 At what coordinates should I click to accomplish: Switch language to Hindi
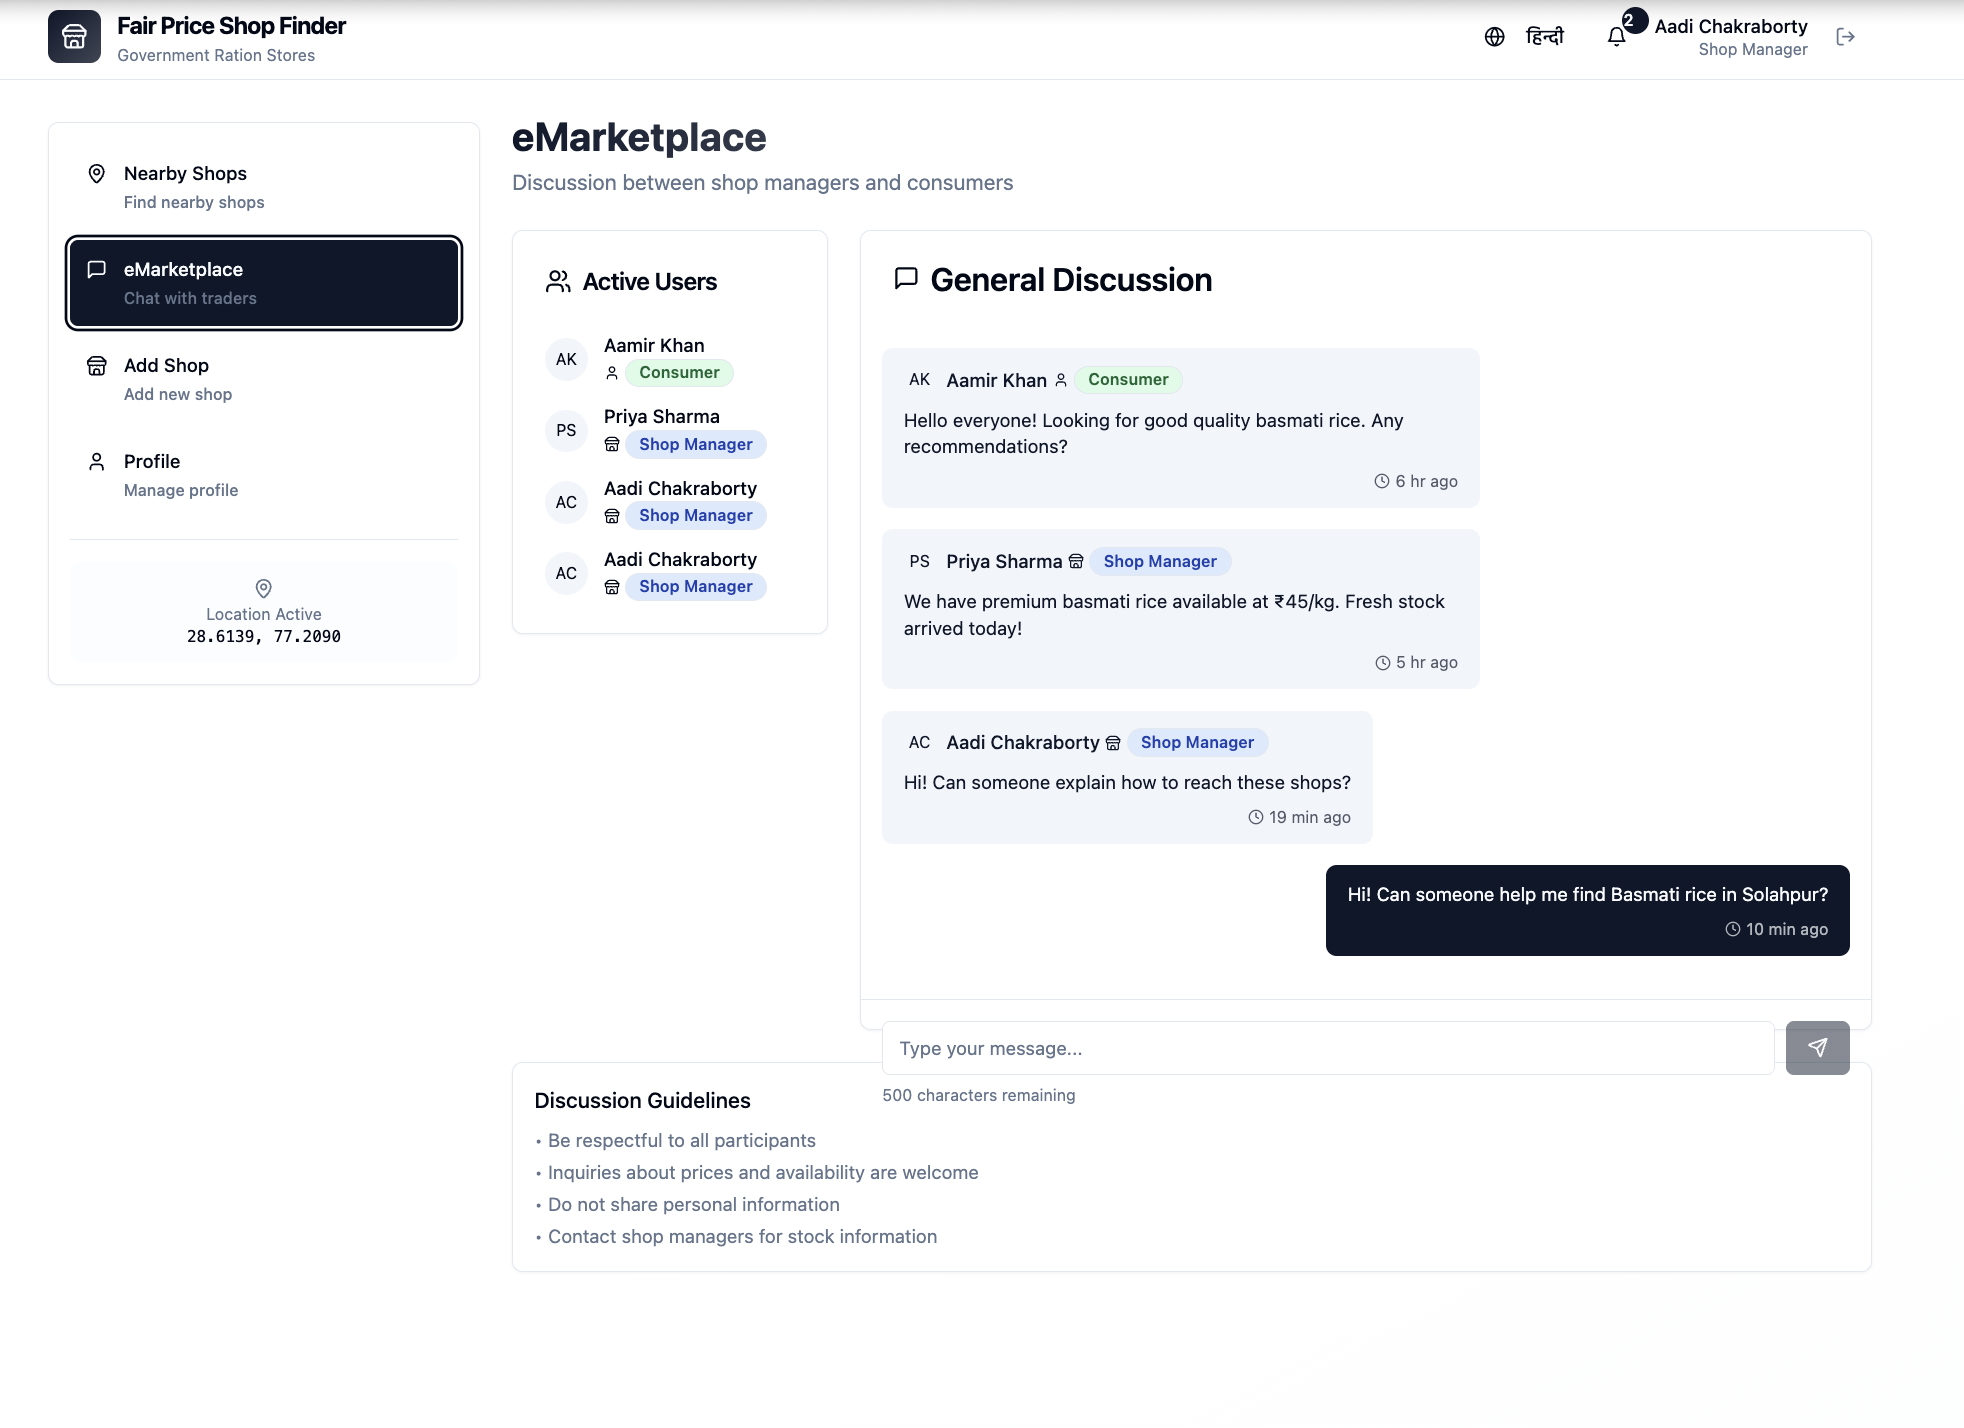[1544, 37]
